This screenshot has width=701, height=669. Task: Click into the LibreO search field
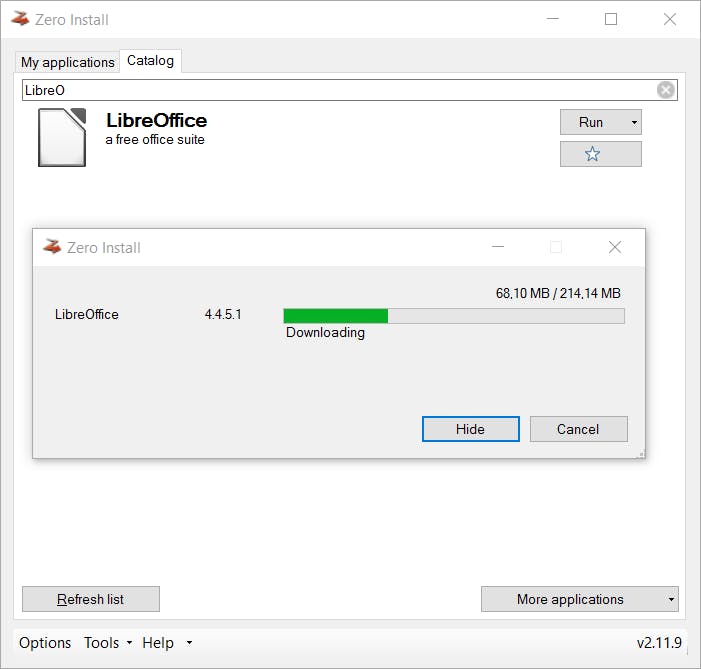coord(340,90)
